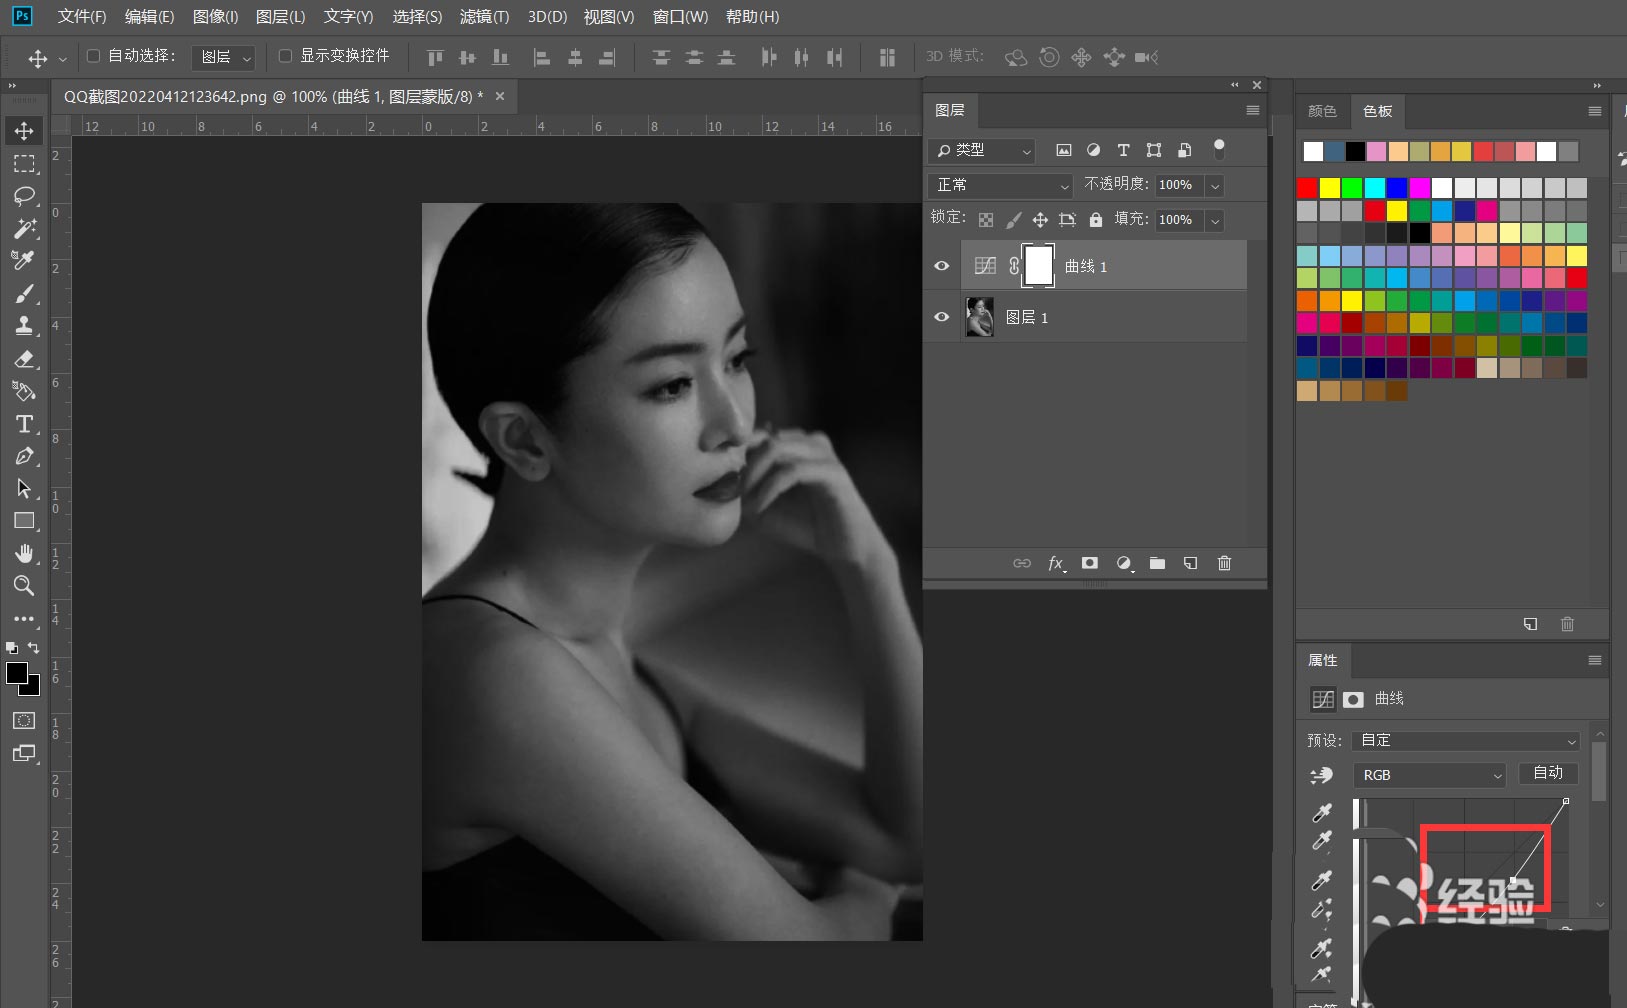Switch to the 颜色 tab
1627x1008 pixels.
[x=1322, y=111]
